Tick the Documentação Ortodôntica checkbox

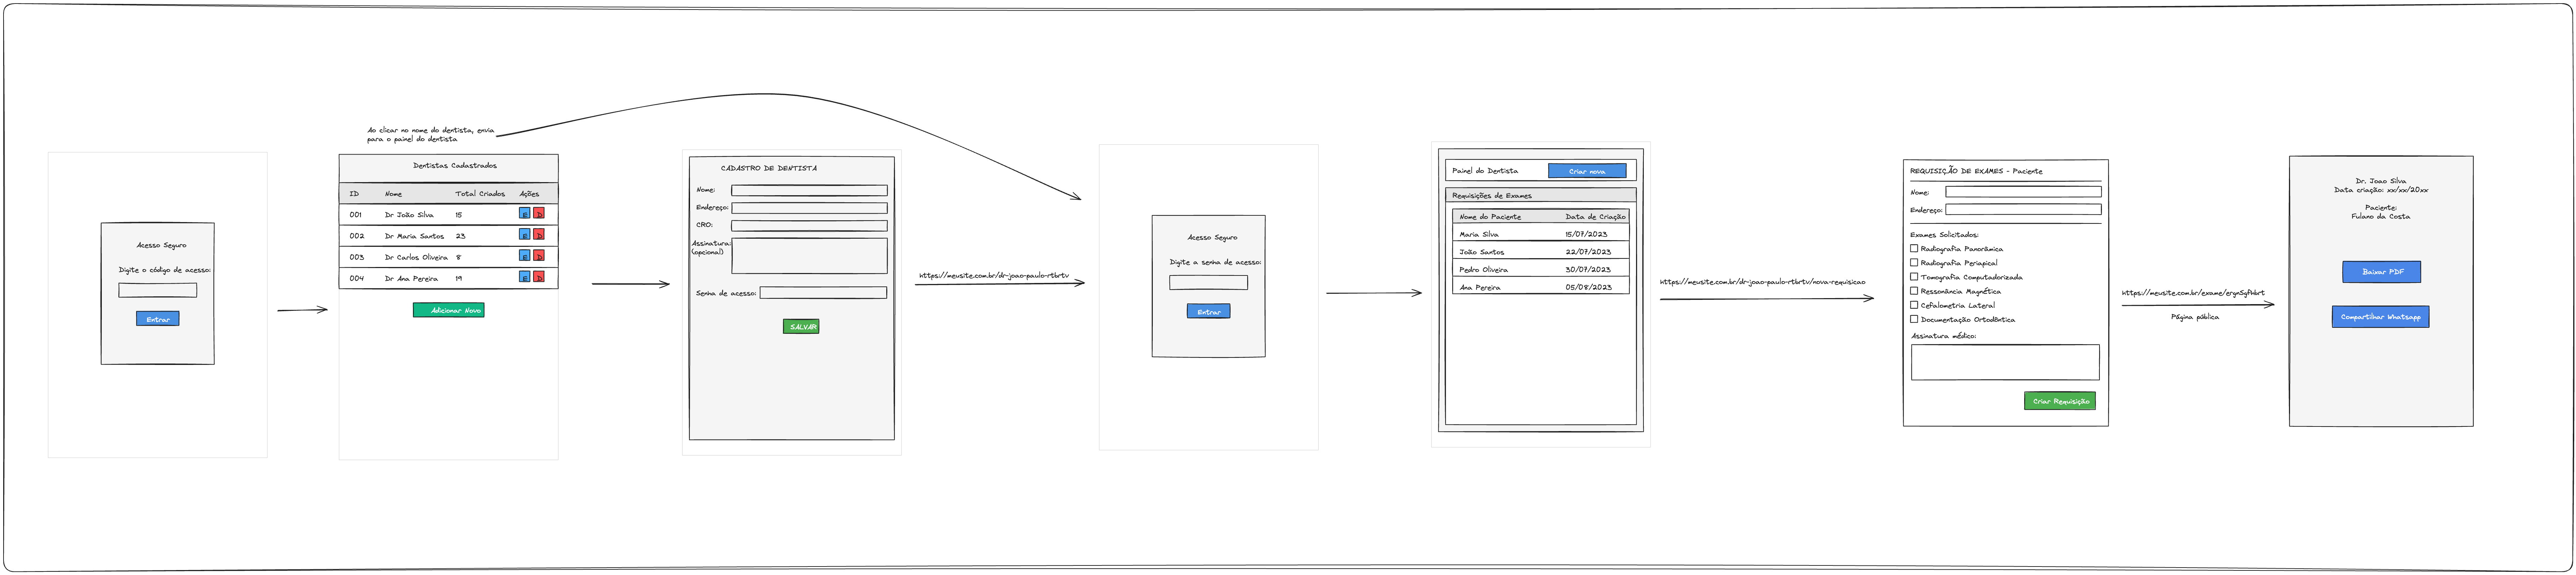(1914, 319)
